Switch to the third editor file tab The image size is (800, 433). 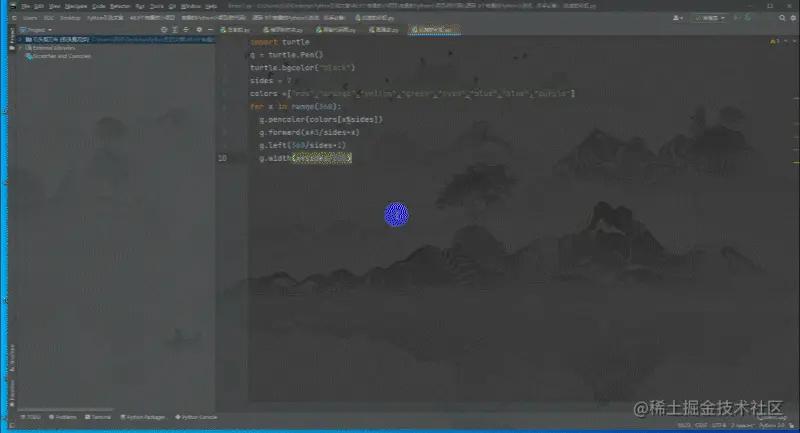[x=336, y=30]
